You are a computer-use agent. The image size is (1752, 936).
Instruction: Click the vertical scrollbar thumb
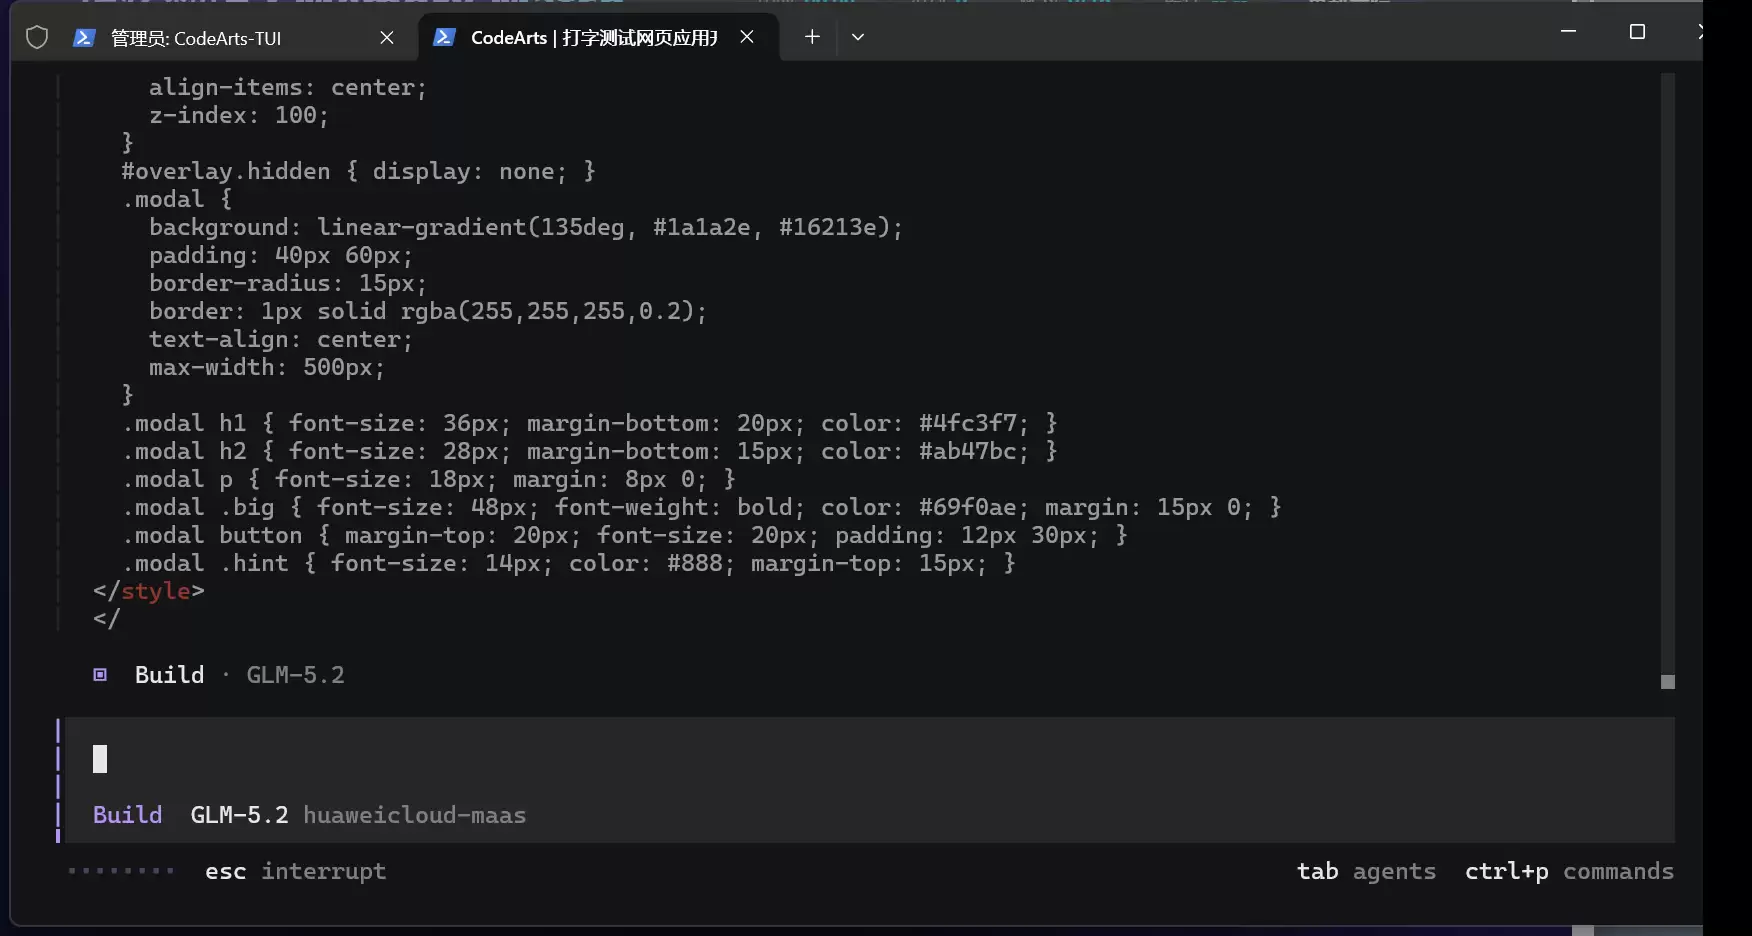[x=1667, y=681]
